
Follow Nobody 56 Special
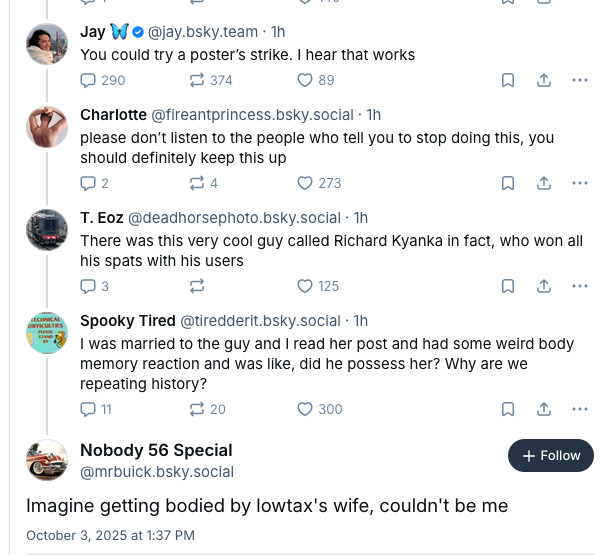(x=550, y=455)
